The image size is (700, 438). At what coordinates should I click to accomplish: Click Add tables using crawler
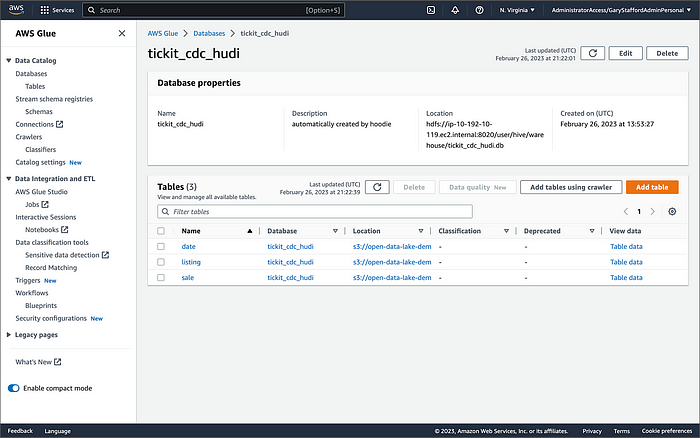(x=571, y=187)
